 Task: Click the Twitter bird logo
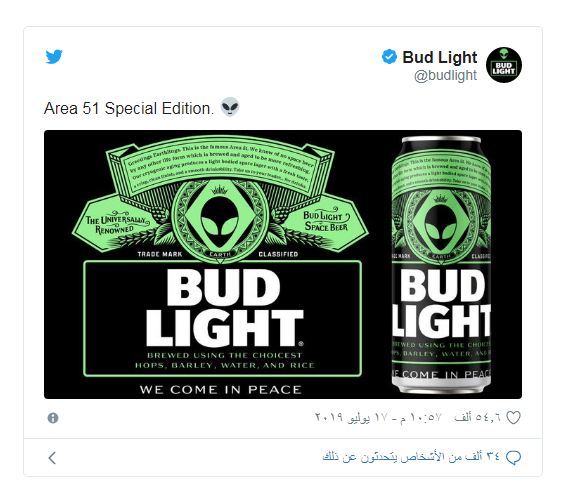(x=54, y=57)
